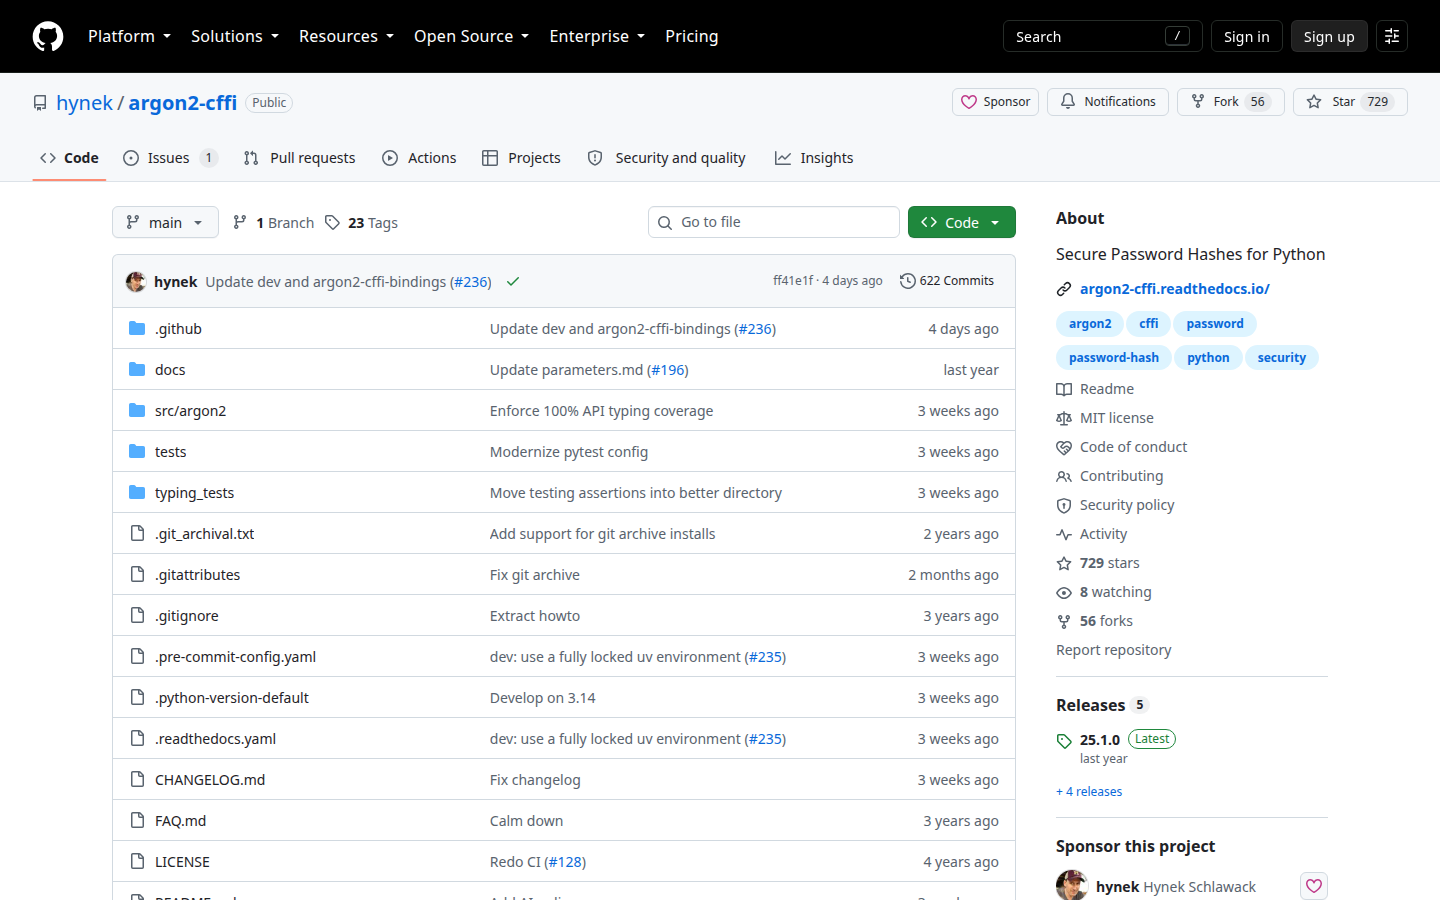This screenshot has width=1440, height=900.
Task: Click the Pricing link in header
Action: click(x=692, y=36)
